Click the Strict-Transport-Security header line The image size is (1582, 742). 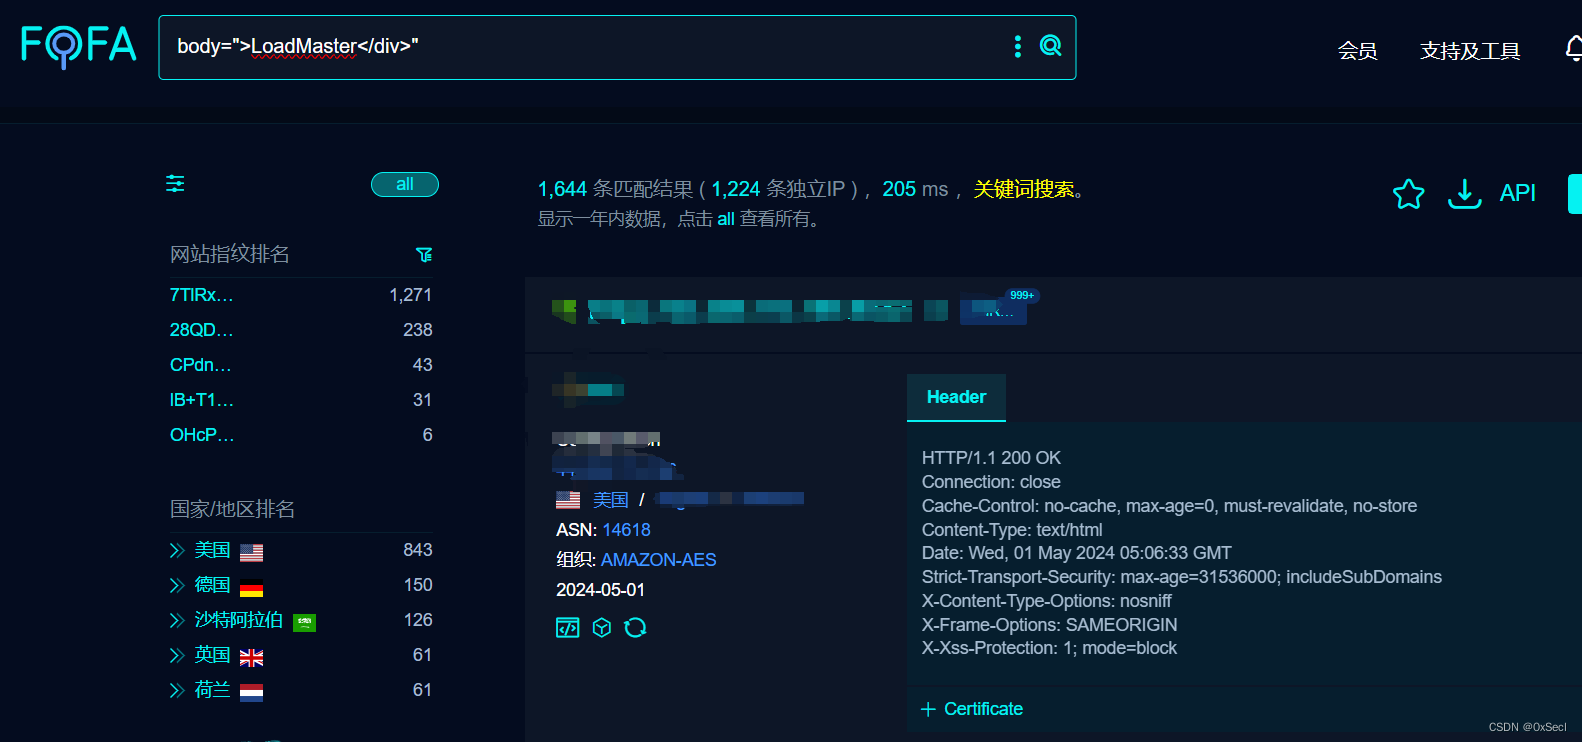[x=1181, y=577]
